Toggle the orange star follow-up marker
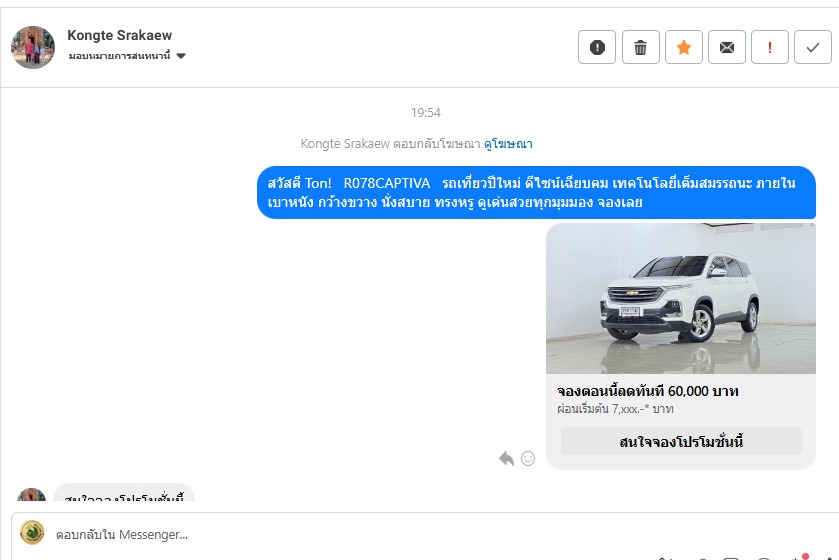 point(684,48)
